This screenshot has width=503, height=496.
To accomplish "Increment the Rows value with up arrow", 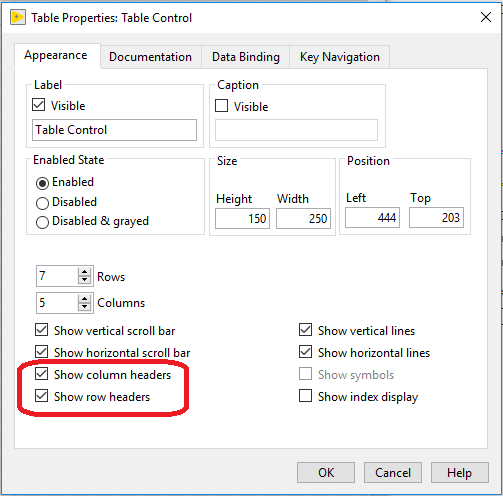I will pos(85,272).
